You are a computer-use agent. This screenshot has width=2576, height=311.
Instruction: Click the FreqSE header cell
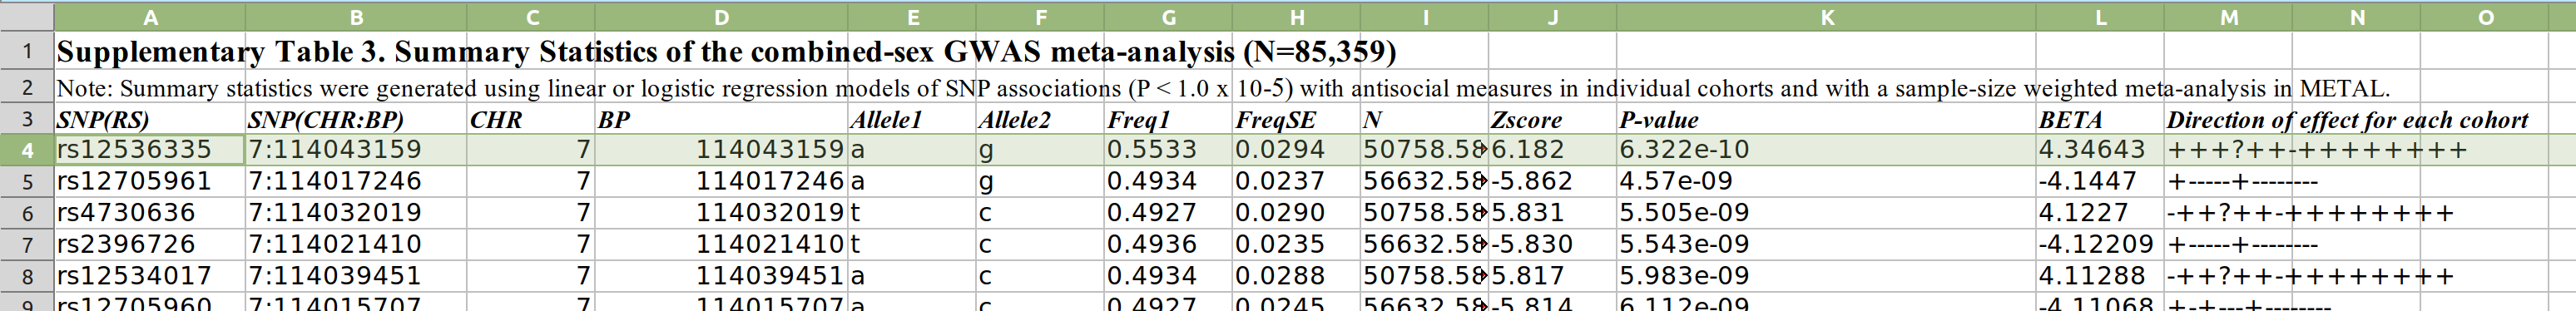click(x=1296, y=120)
